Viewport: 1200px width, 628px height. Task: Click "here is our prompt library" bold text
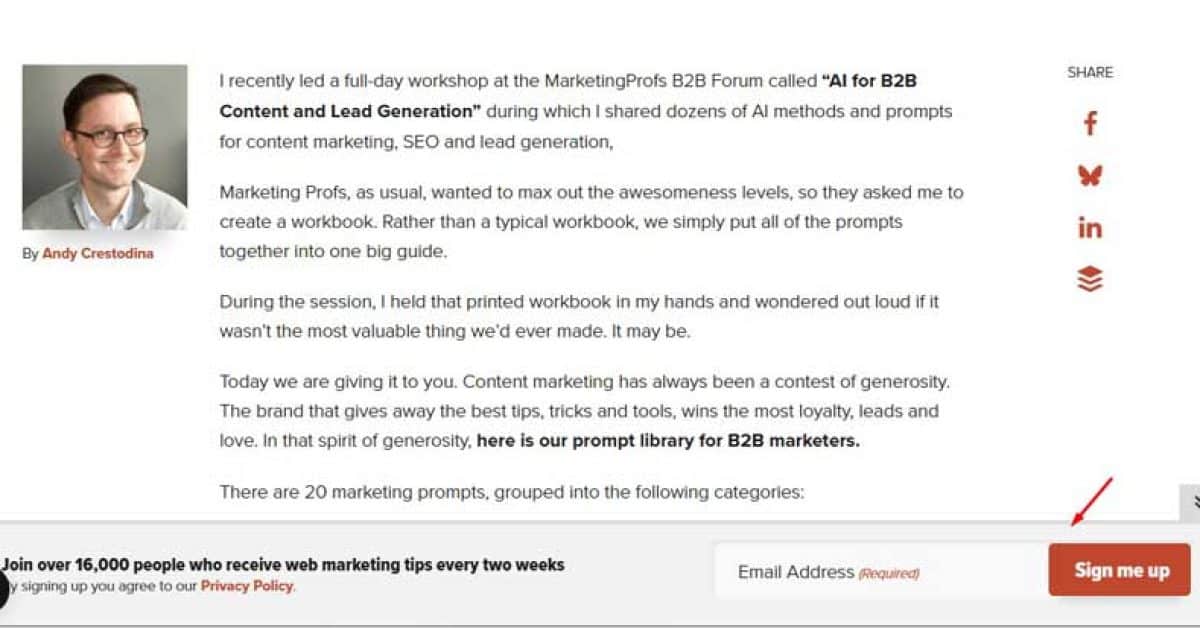668,440
